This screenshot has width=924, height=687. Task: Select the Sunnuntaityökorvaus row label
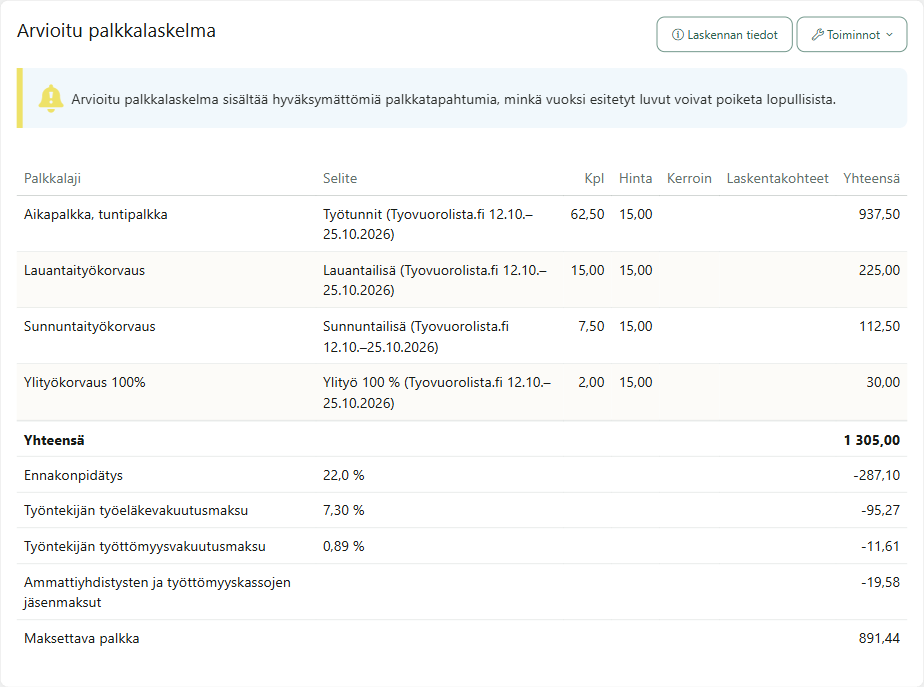[90, 326]
